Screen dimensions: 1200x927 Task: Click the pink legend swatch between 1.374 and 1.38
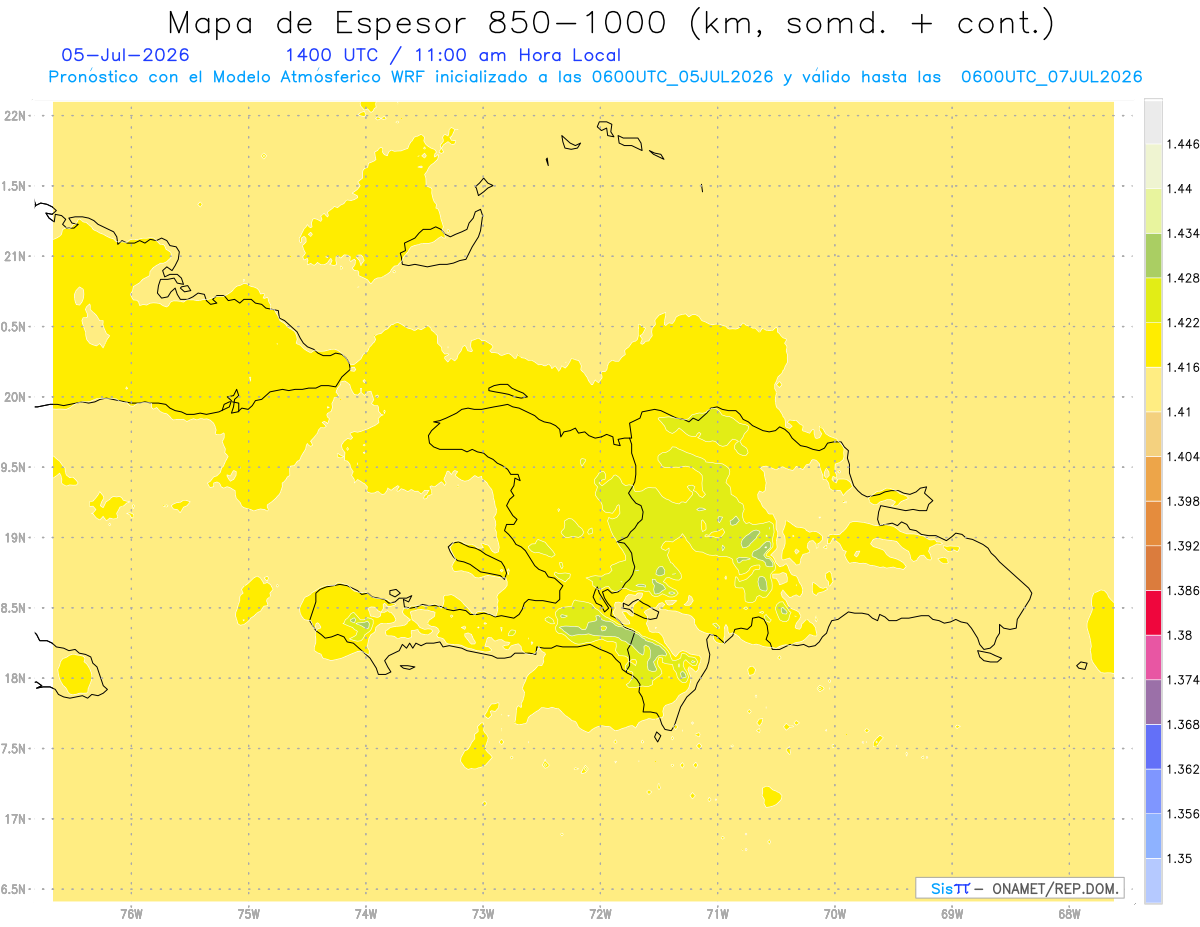pyautogui.click(x=1153, y=657)
